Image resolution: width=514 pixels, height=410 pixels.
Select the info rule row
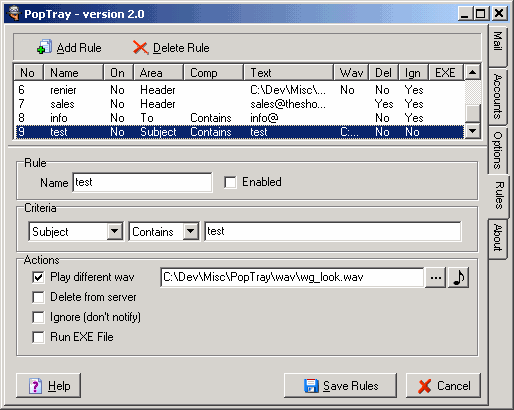[x=239, y=118]
